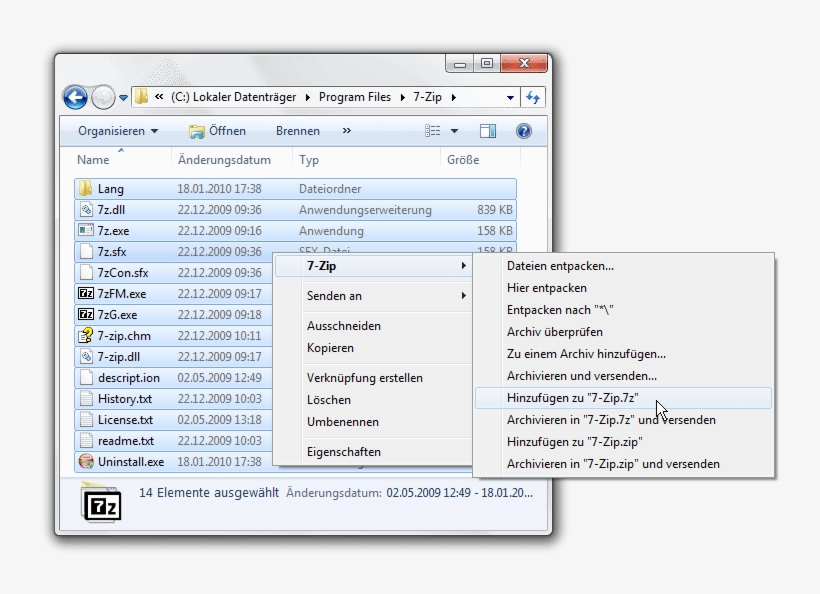
Task: Expand the arrow after Program Files
Action: tap(402, 97)
